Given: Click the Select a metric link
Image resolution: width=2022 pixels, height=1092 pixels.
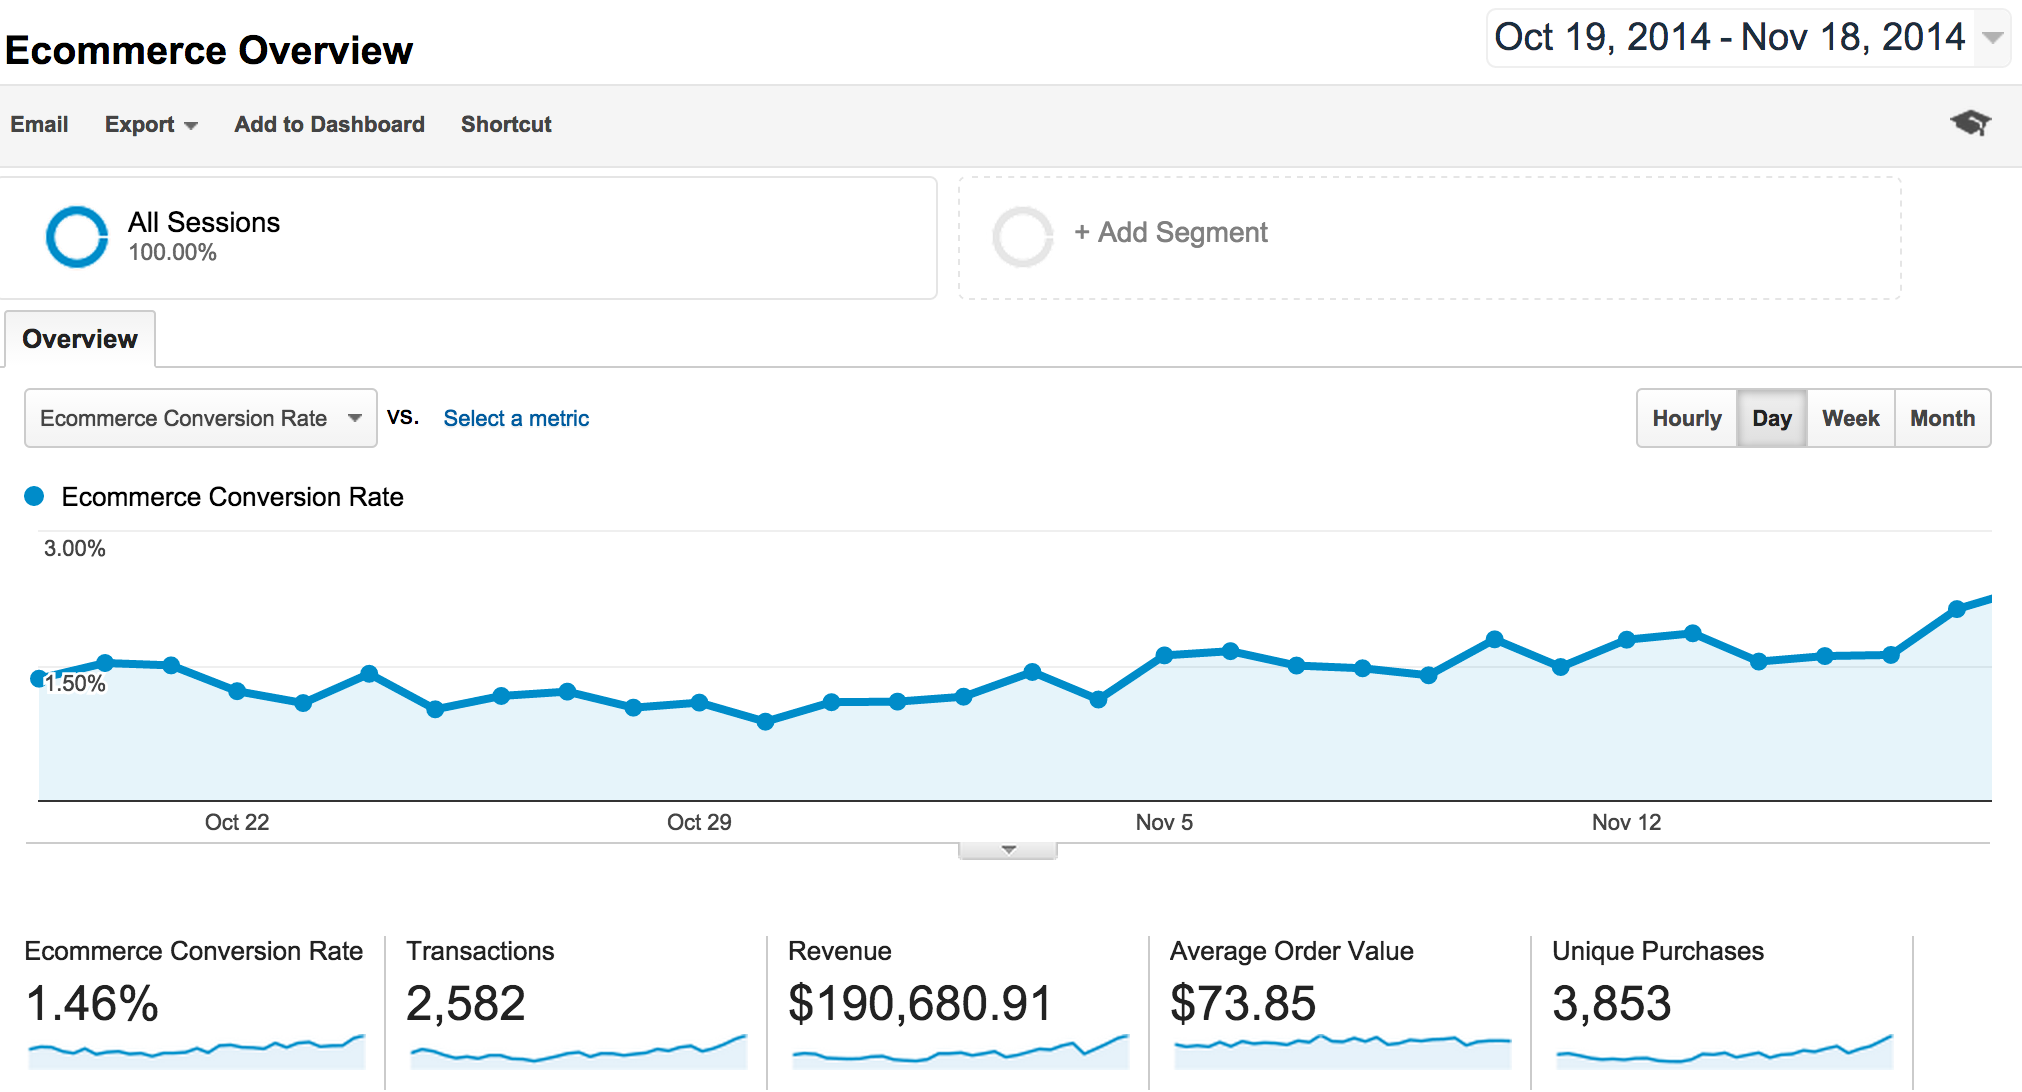Looking at the screenshot, I should pos(516,418).
